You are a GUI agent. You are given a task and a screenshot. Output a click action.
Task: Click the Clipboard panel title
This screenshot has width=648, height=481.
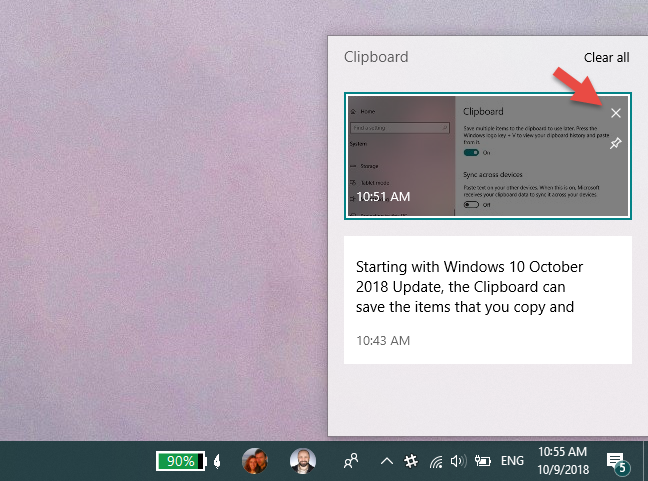pyautogui.click(x=376, y=57)
